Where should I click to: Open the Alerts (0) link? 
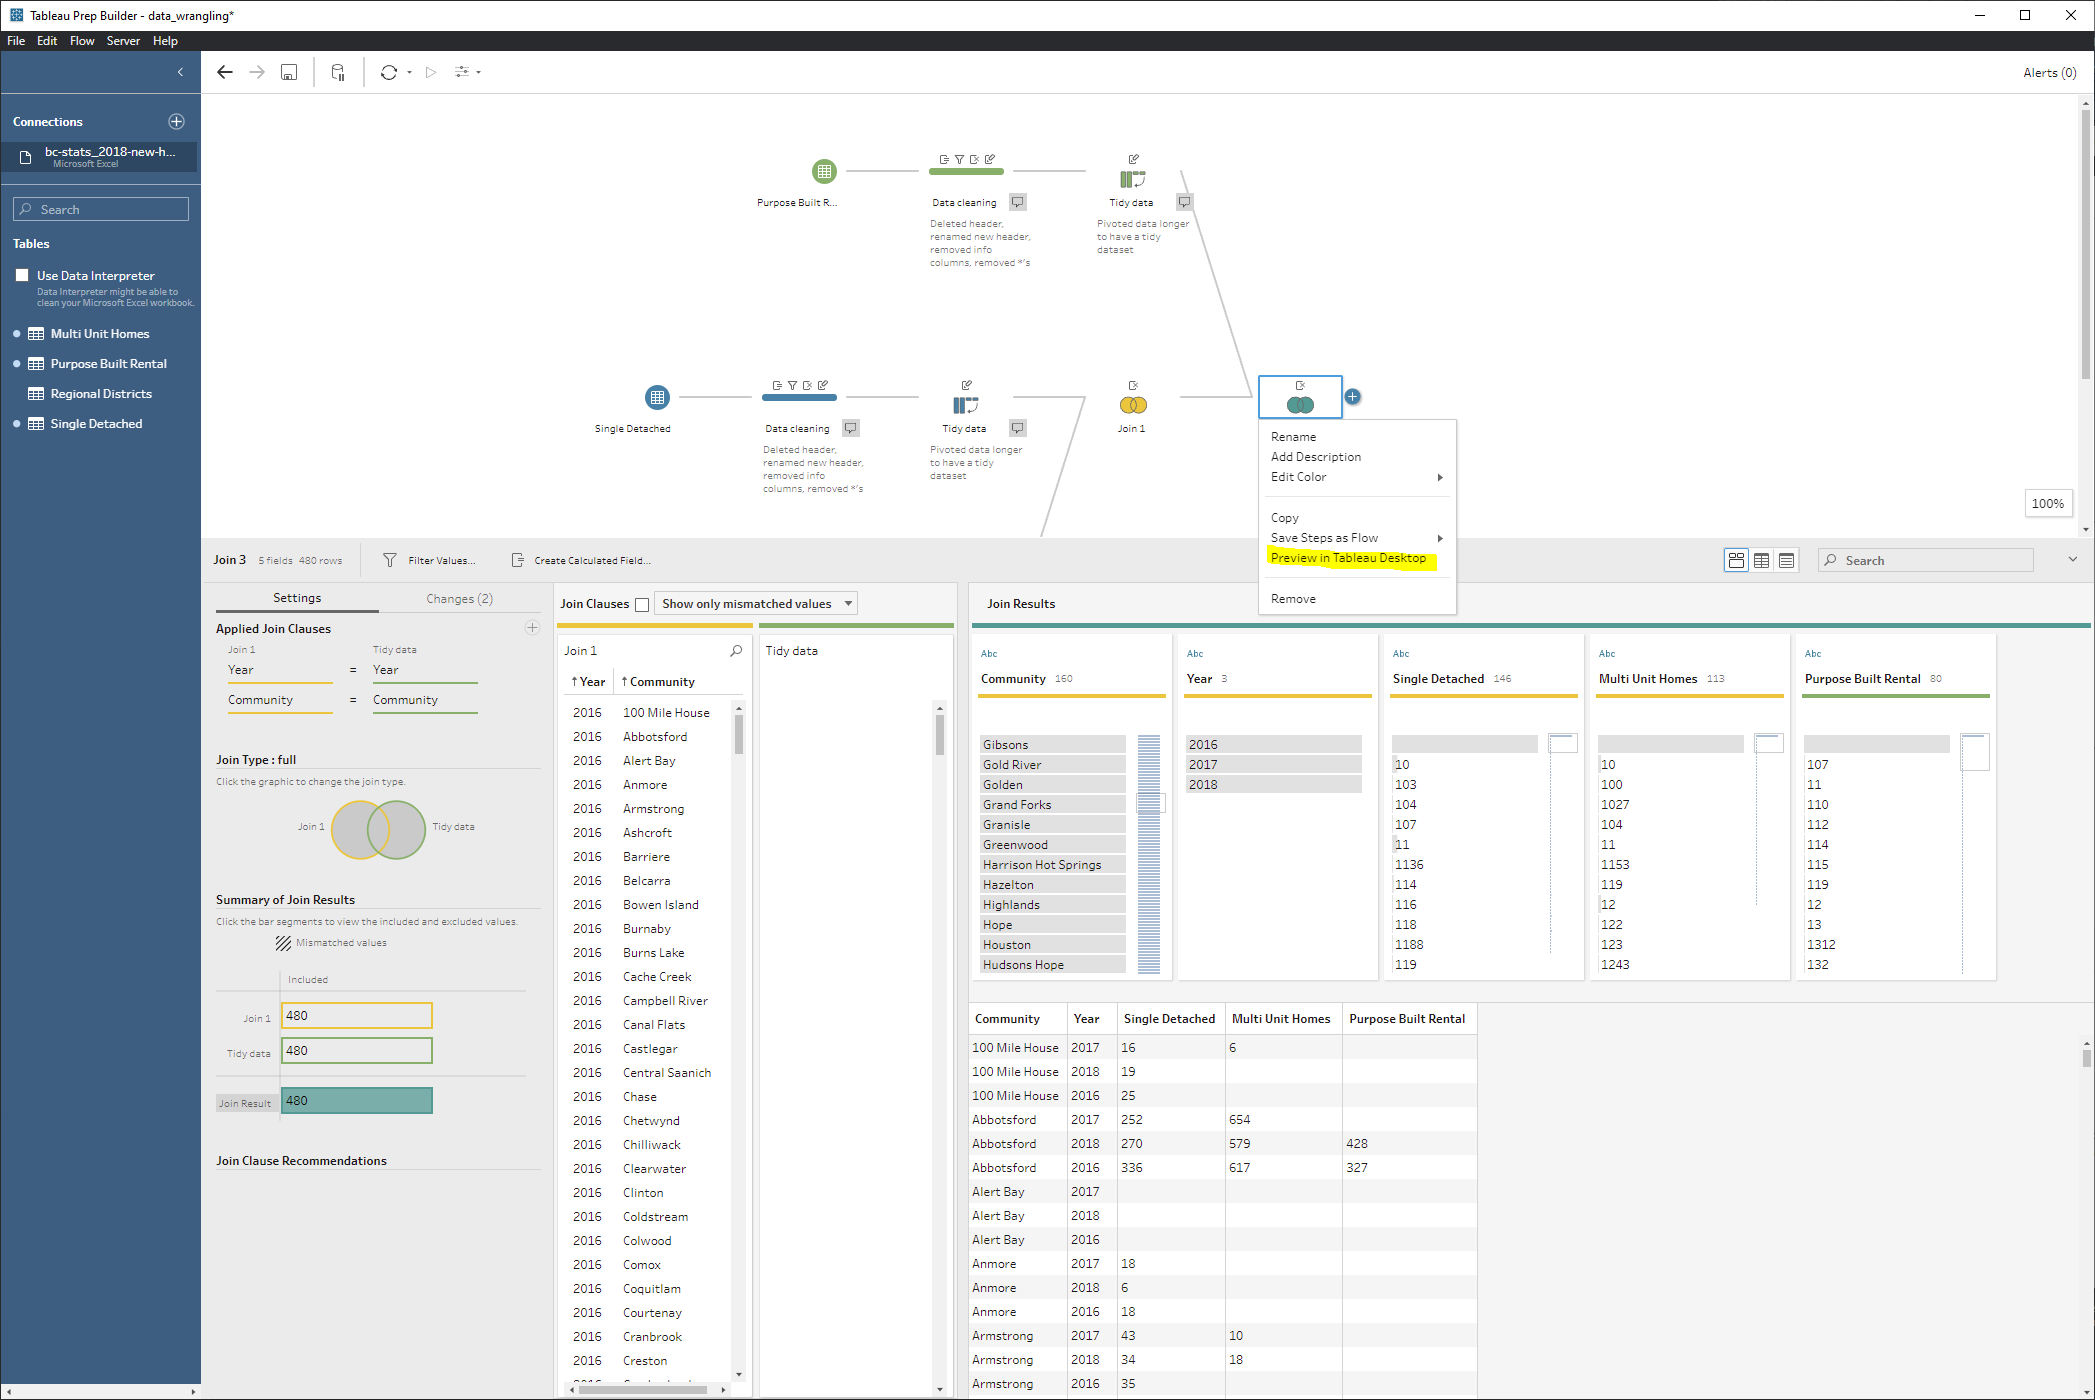(x=2050, y=73)
